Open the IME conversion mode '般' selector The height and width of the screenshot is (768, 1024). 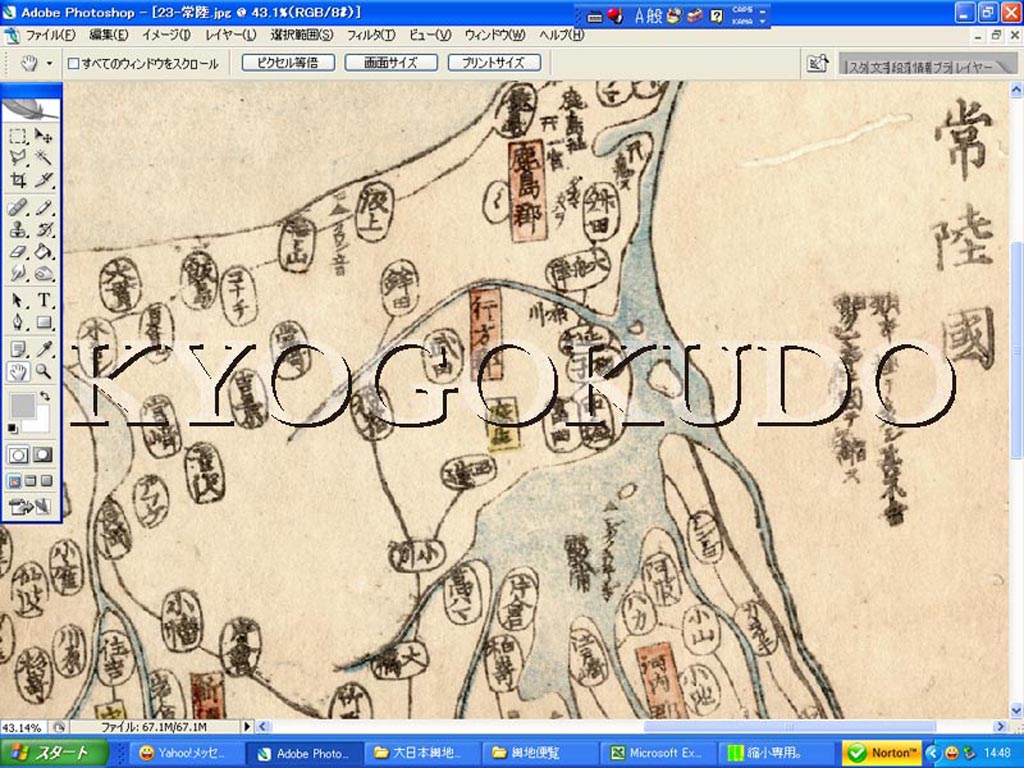tap(654, 16)
